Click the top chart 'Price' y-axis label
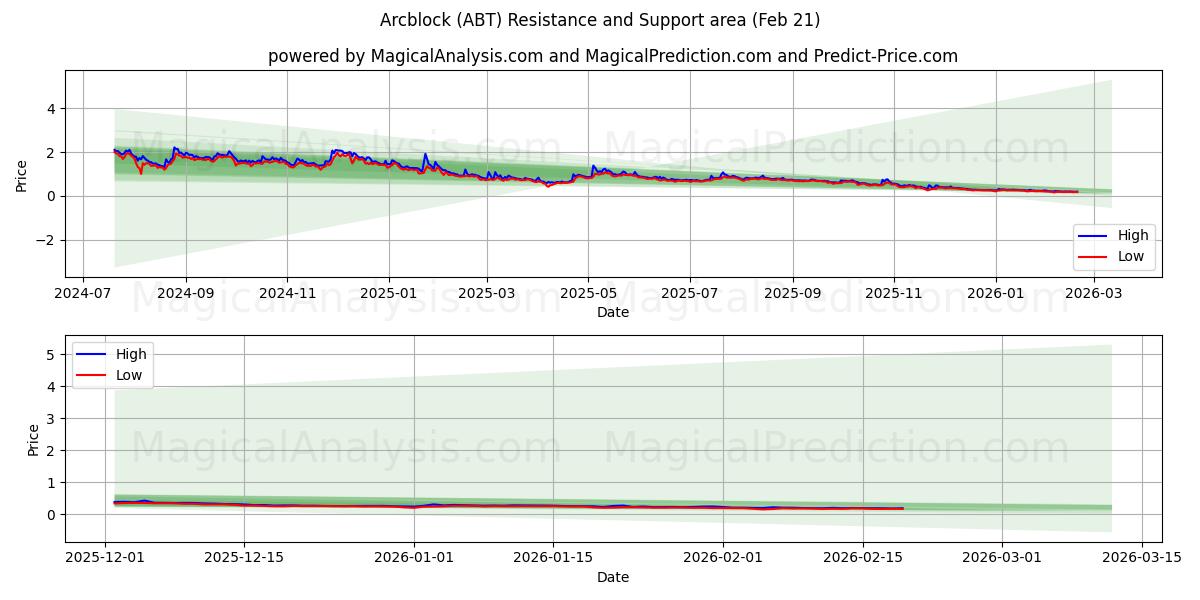This screenshot has height=600, width=1200. (22, 174)
